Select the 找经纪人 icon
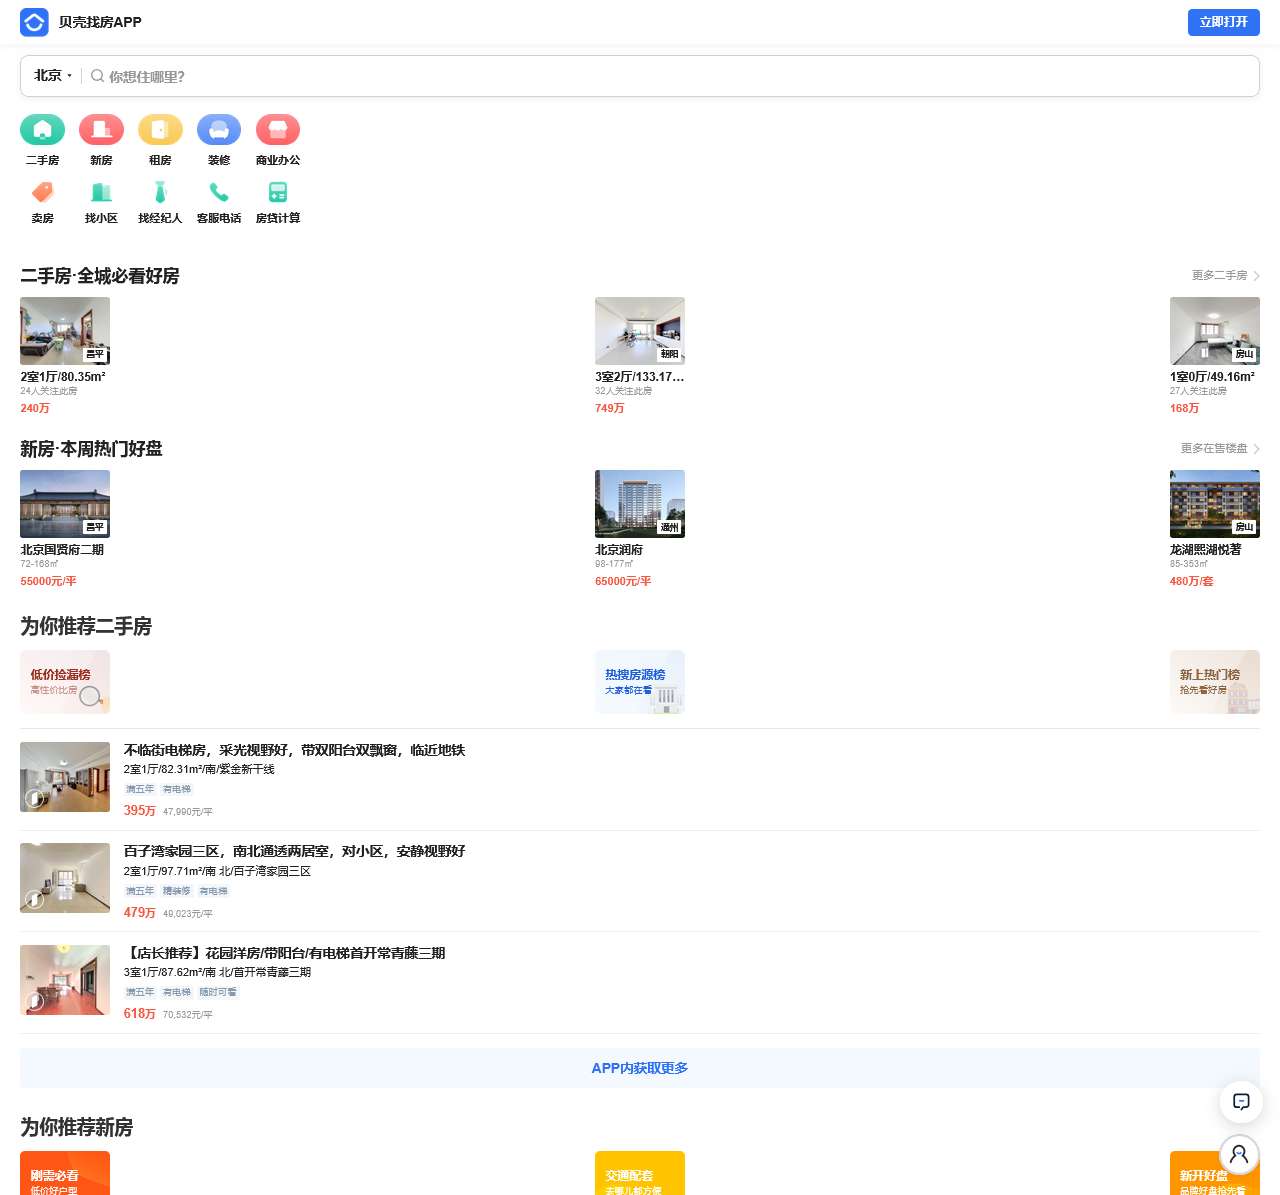Viewport: 1280px width, 1195px height. [160, 192]
